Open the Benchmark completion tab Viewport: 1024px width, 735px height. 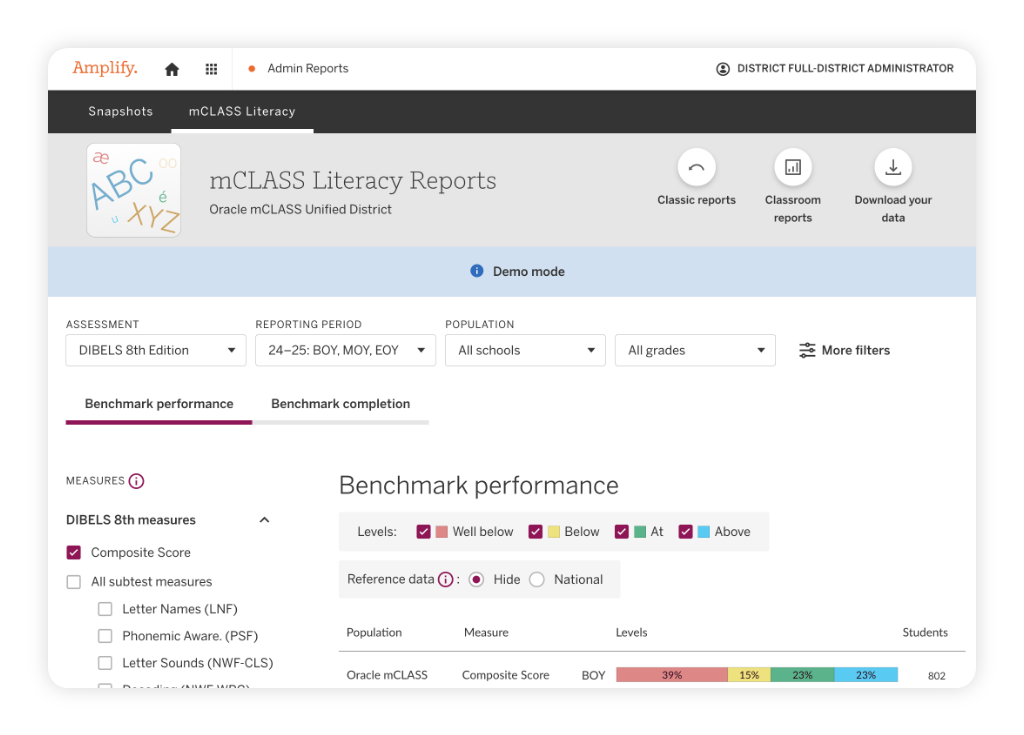(340, 404)
